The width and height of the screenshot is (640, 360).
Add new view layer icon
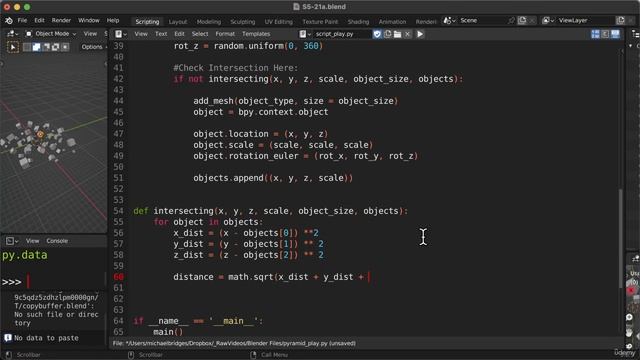coord(620,20)
